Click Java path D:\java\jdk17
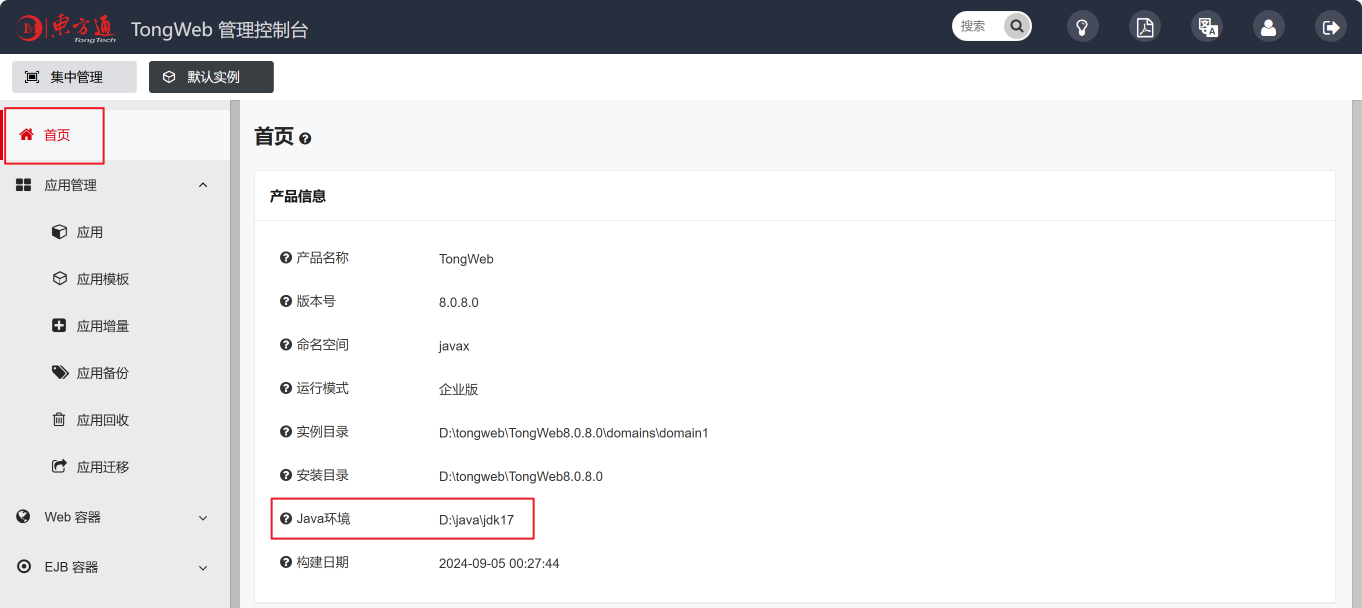The width and height of the screenshot is (1362, 608). click(476, 520)
